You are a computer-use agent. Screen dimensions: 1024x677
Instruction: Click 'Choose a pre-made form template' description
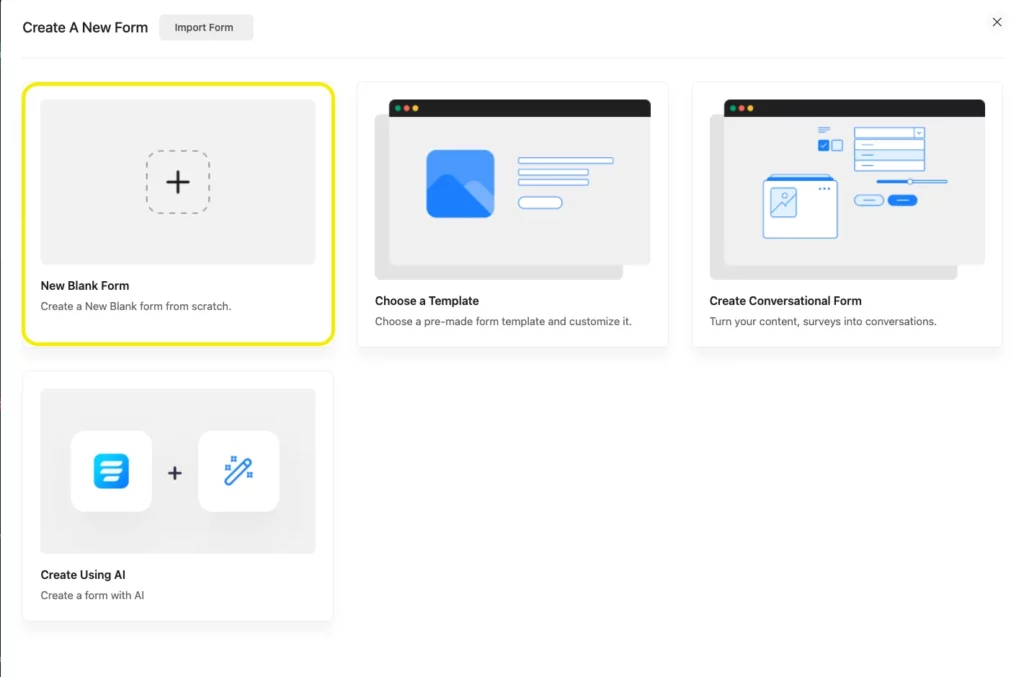click(503, 321)
